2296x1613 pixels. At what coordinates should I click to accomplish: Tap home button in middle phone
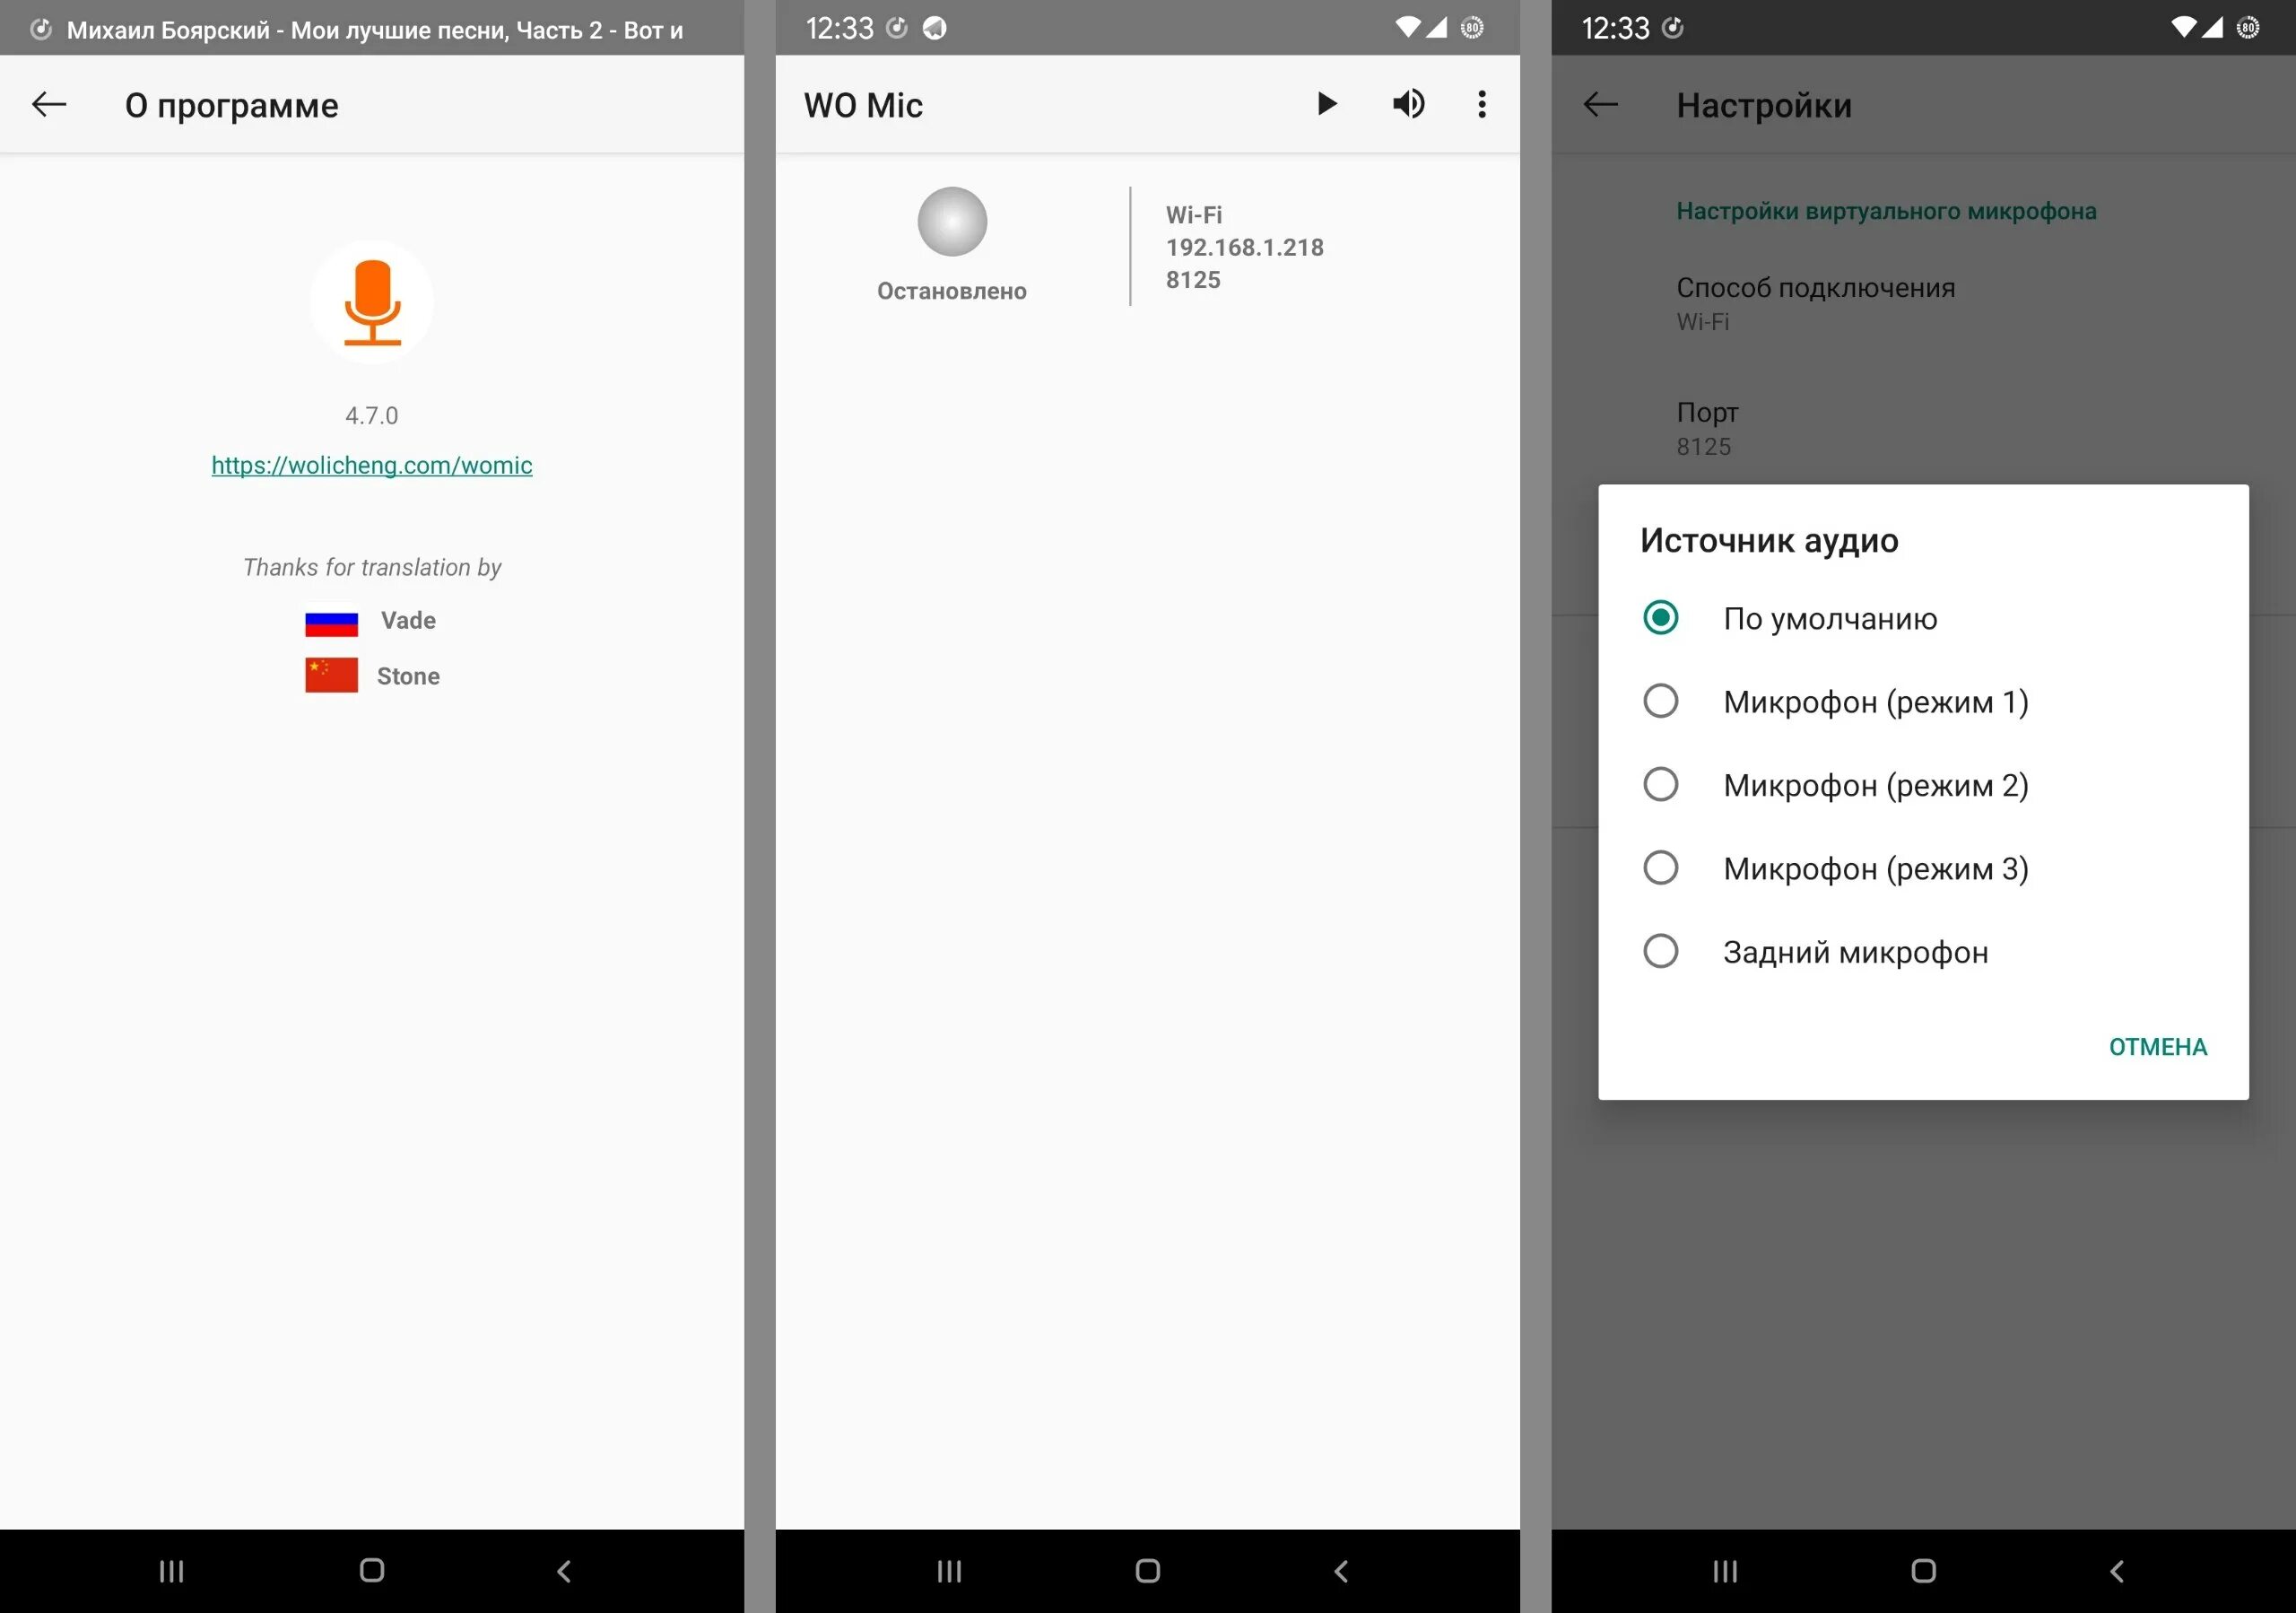(x=1147, y=1571)
